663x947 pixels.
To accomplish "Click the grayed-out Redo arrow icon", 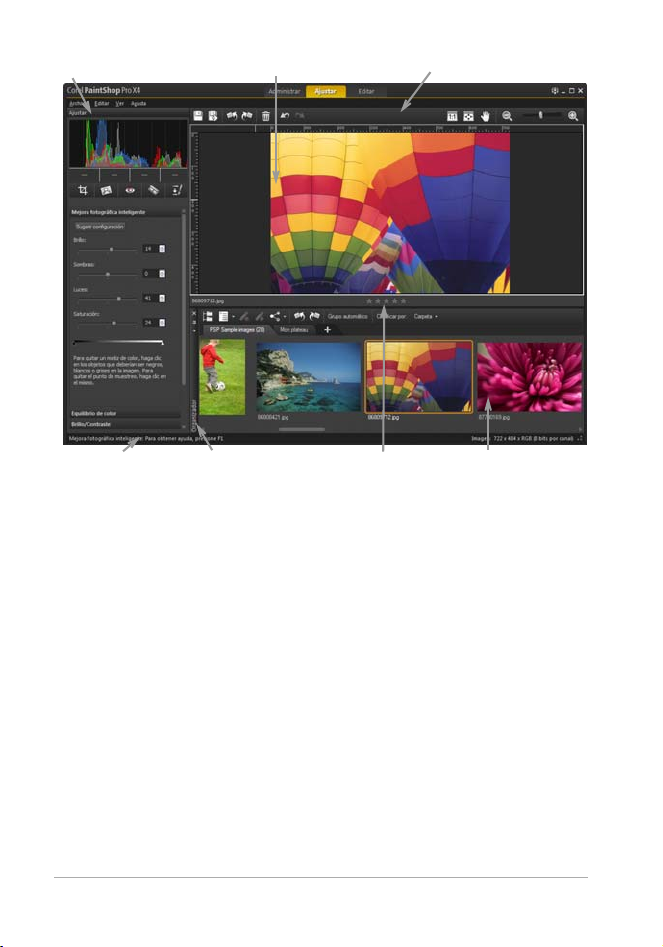I will coord(300,115).
